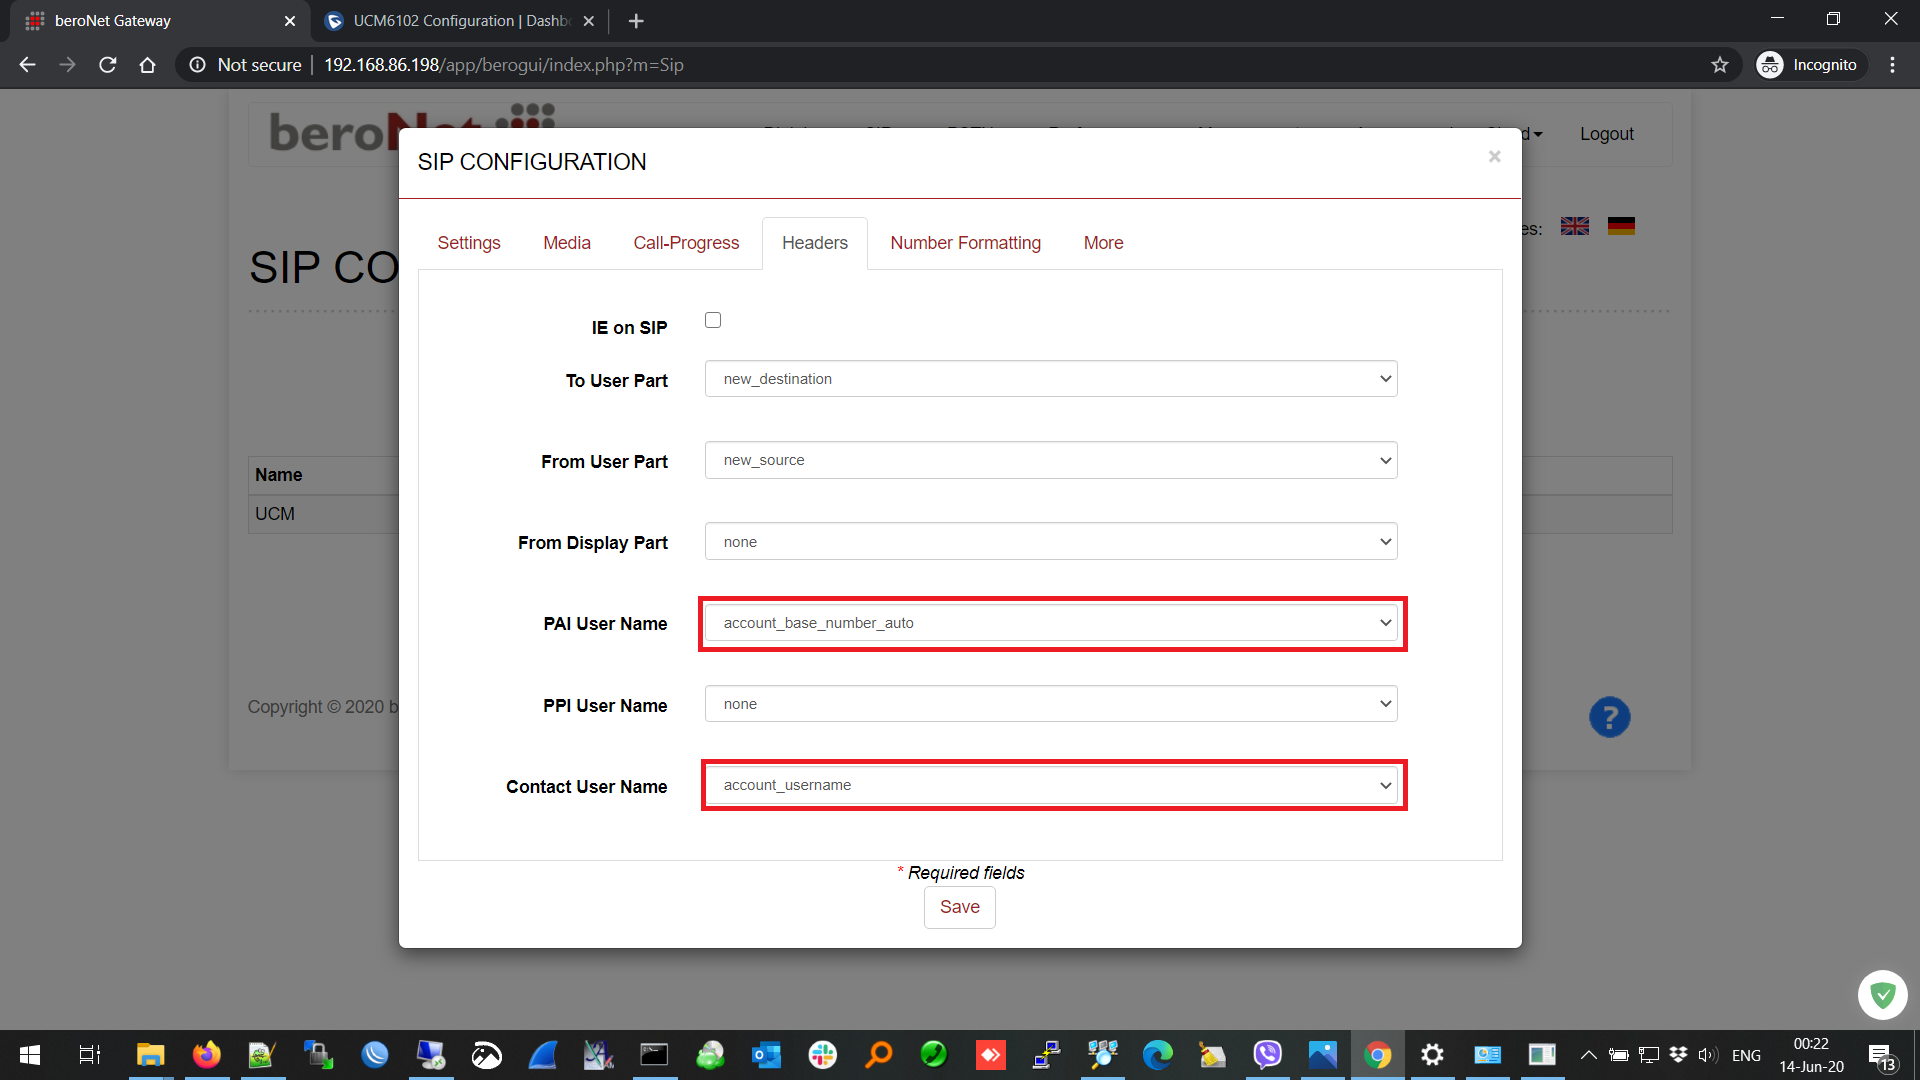The width and height of the screenshot is (1920, 1080).
Task: Reload the page
Action: click(108, 65)
